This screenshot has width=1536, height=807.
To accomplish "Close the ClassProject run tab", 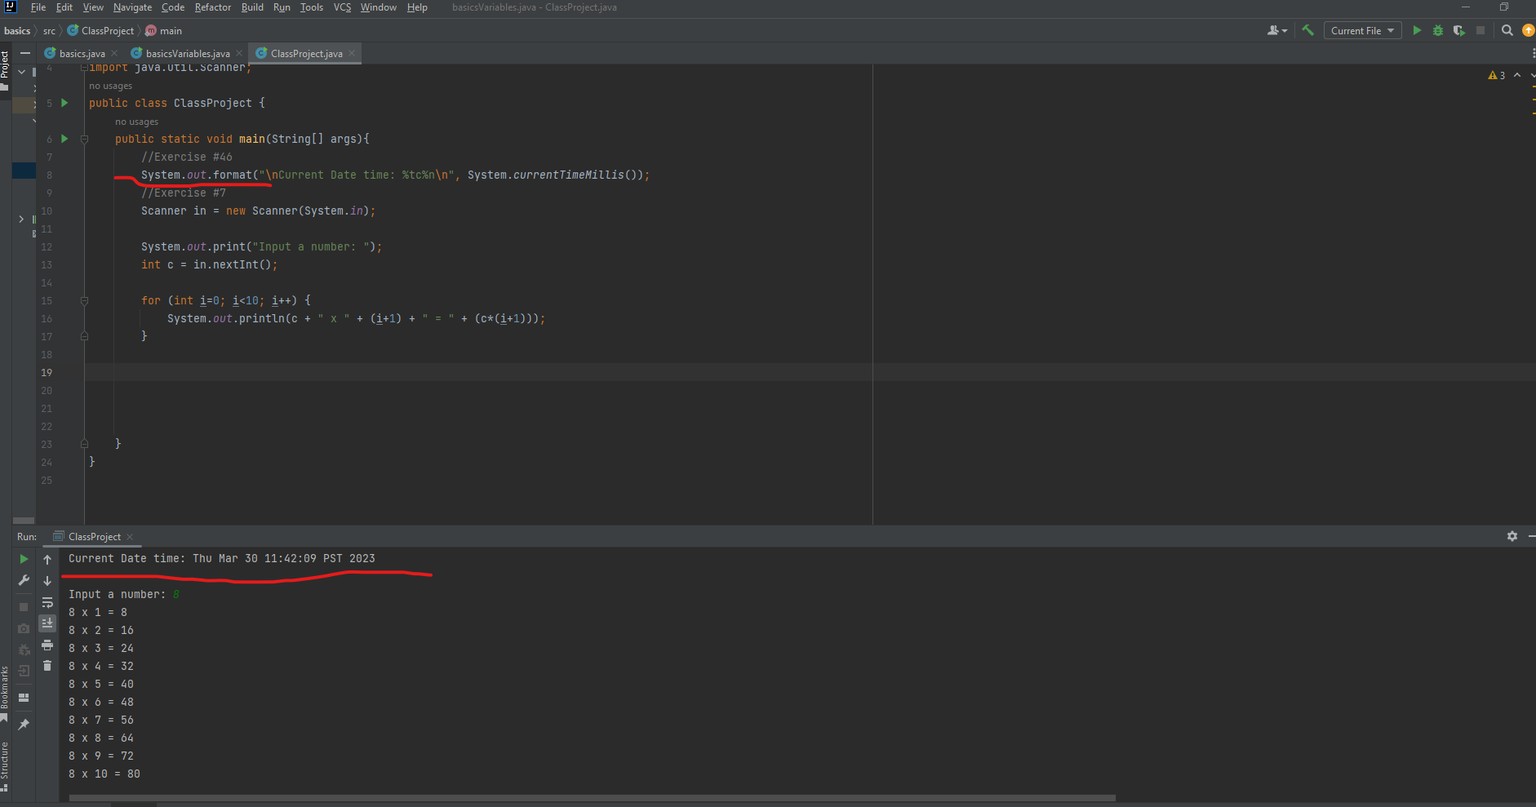I will [x=130, y=537].
